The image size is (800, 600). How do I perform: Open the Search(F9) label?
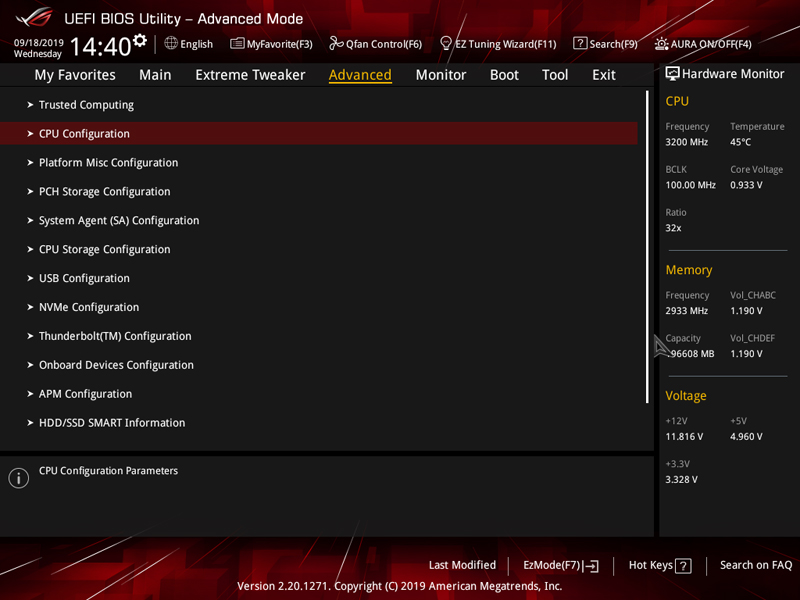pos(613,44)
